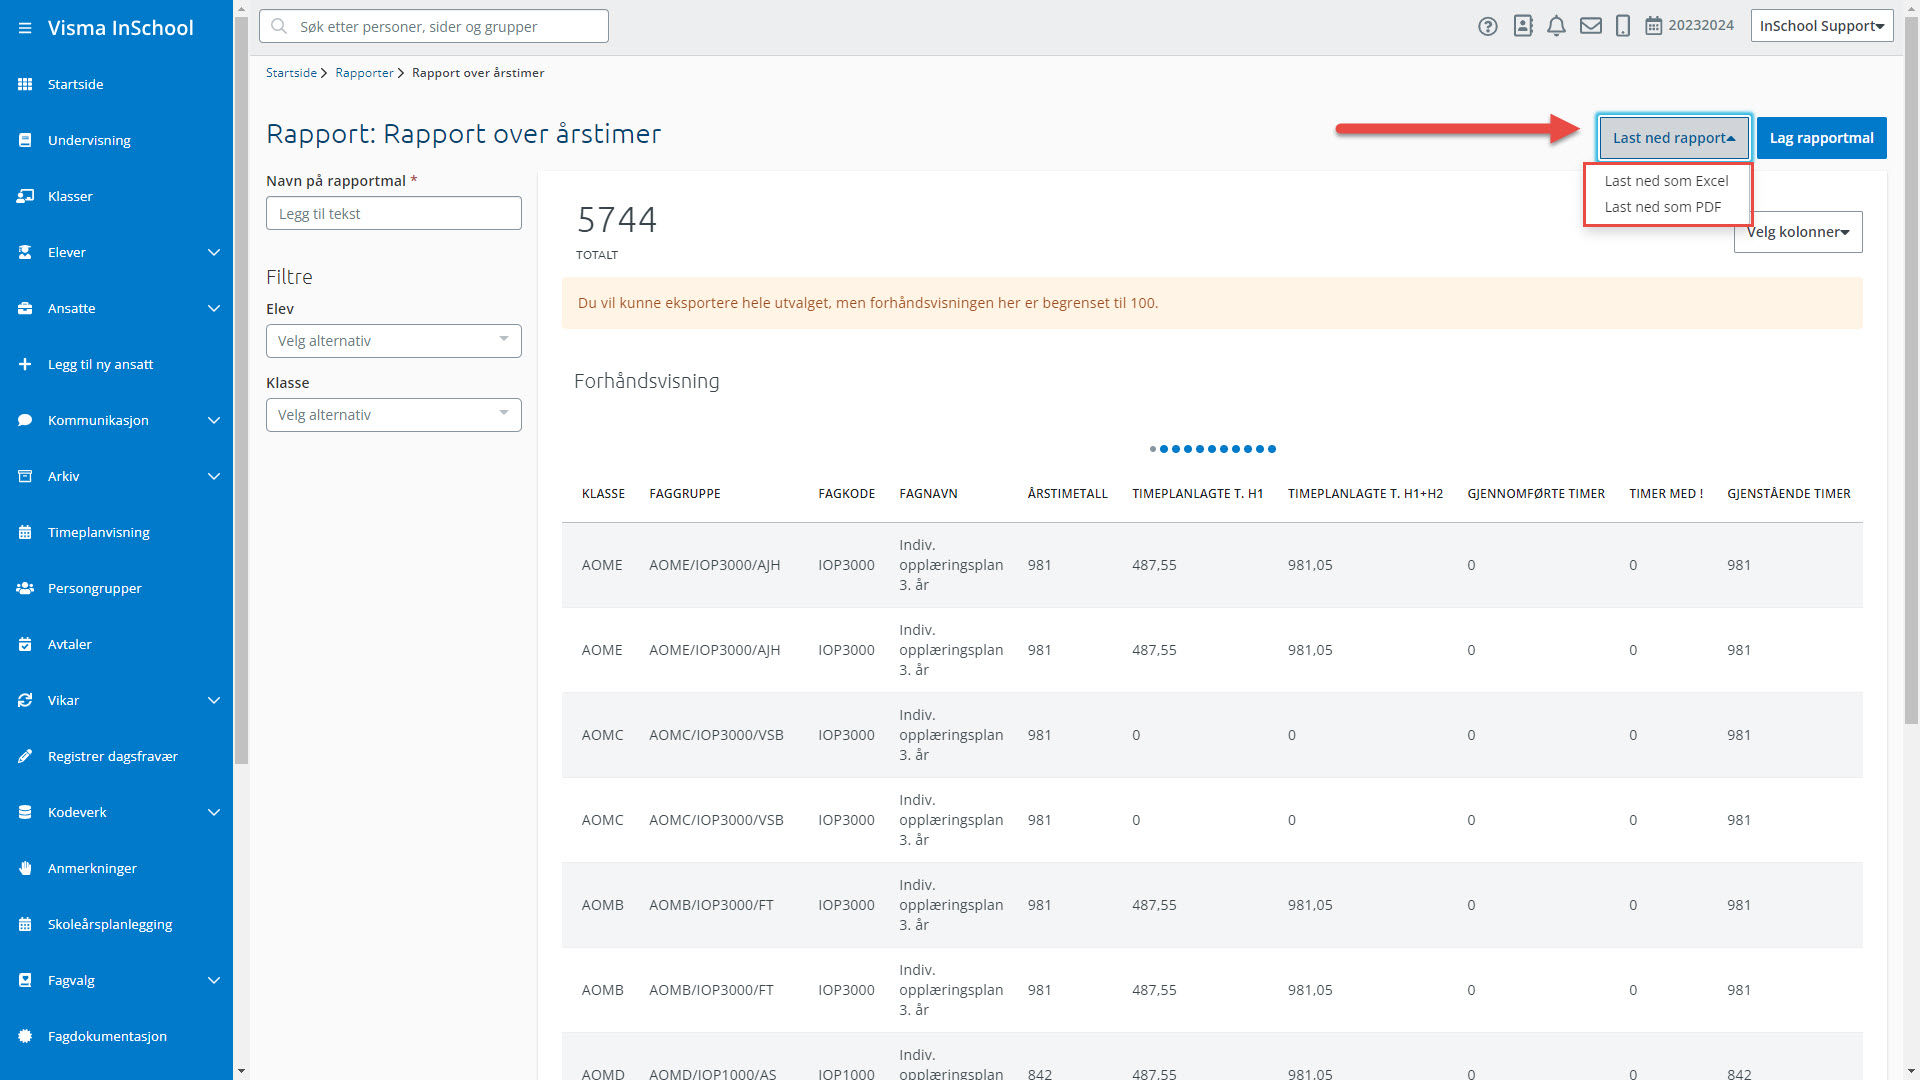Open the 20232024 school year selector

click(1690, 26)
